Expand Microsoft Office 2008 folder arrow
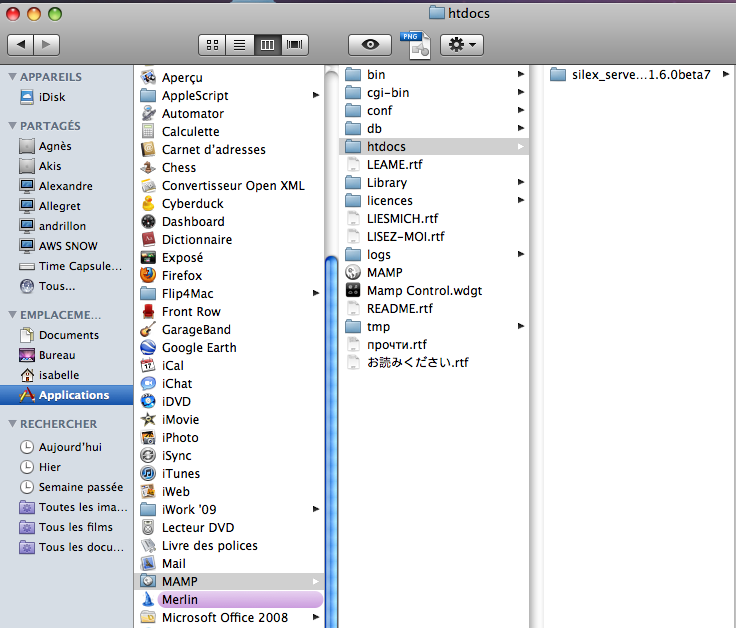Screen dimensions: 736x628 [x=316, y=617]
